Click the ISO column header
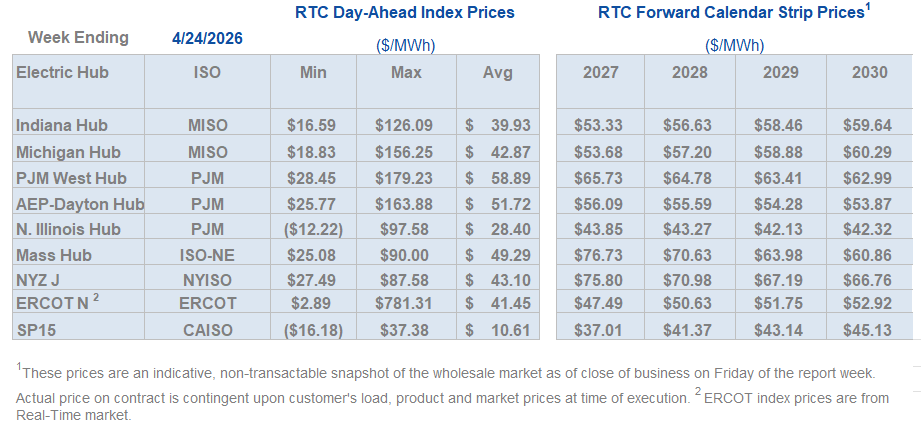 [x=207, y=72]
